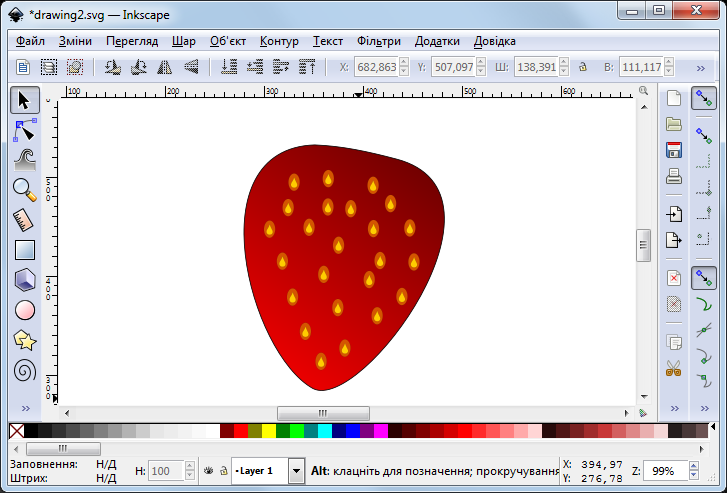Open the Фільтри menu
The image size is (727, 493).
point(378,41)
